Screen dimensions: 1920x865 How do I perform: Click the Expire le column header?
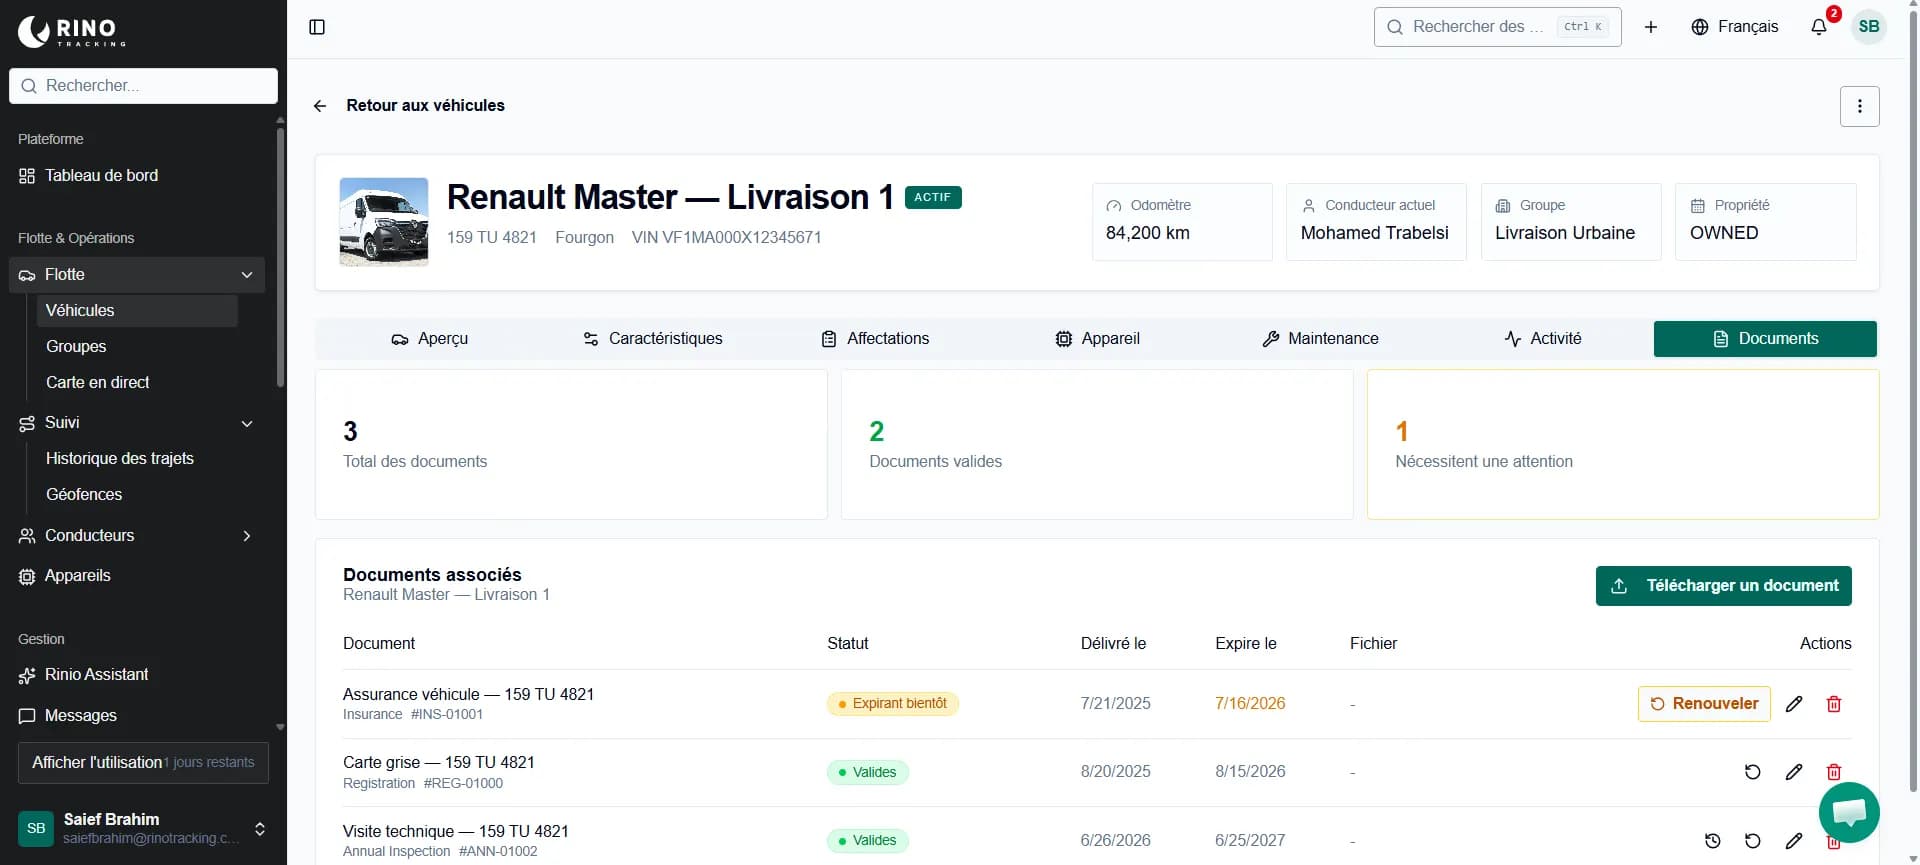coord(1246,644)
